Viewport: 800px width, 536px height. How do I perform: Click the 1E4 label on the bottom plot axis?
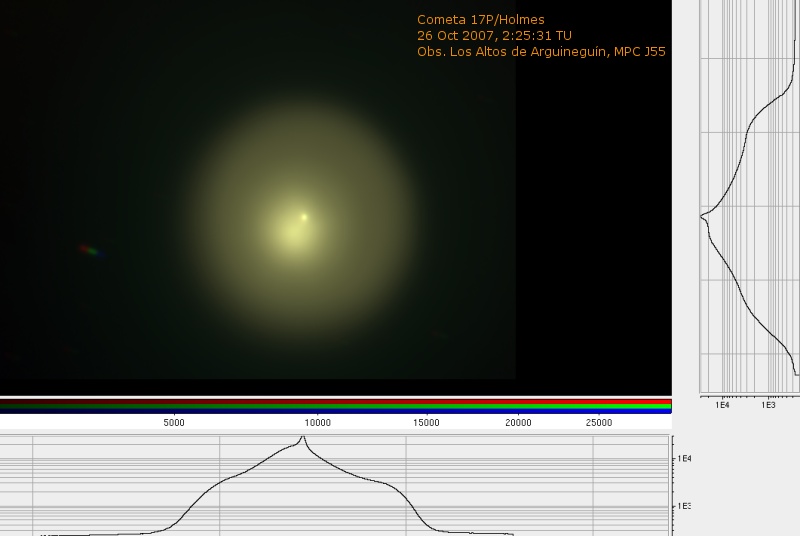click(684, 458)
